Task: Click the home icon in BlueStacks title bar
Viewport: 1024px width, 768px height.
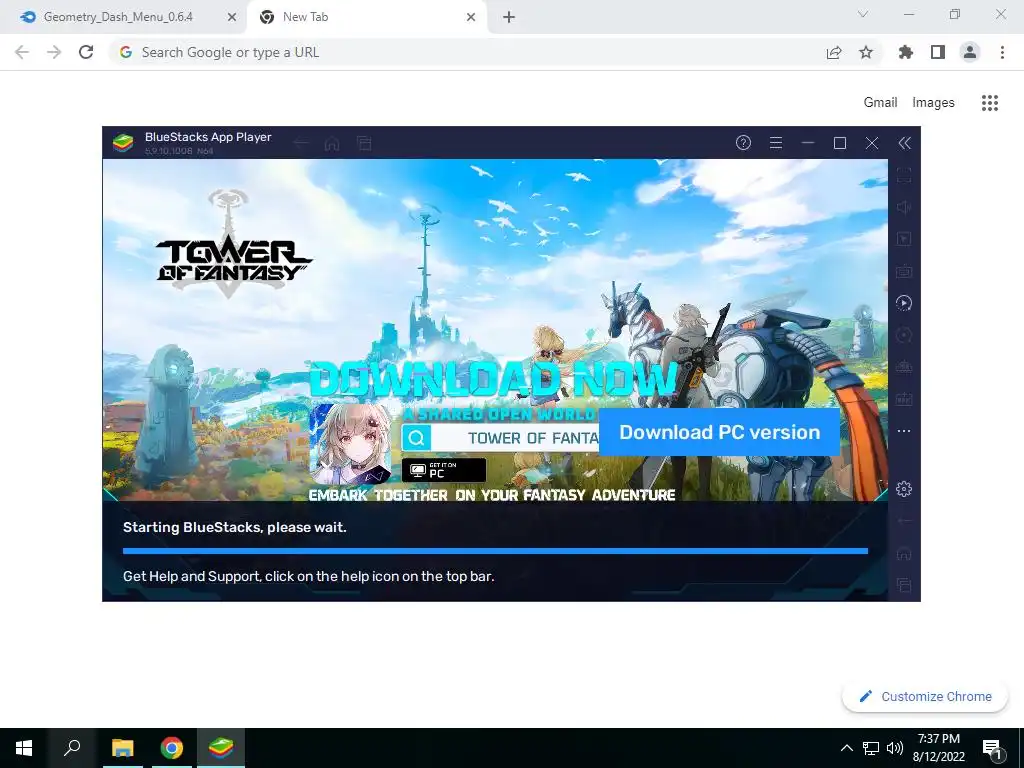Action: (x=332, y=143)
